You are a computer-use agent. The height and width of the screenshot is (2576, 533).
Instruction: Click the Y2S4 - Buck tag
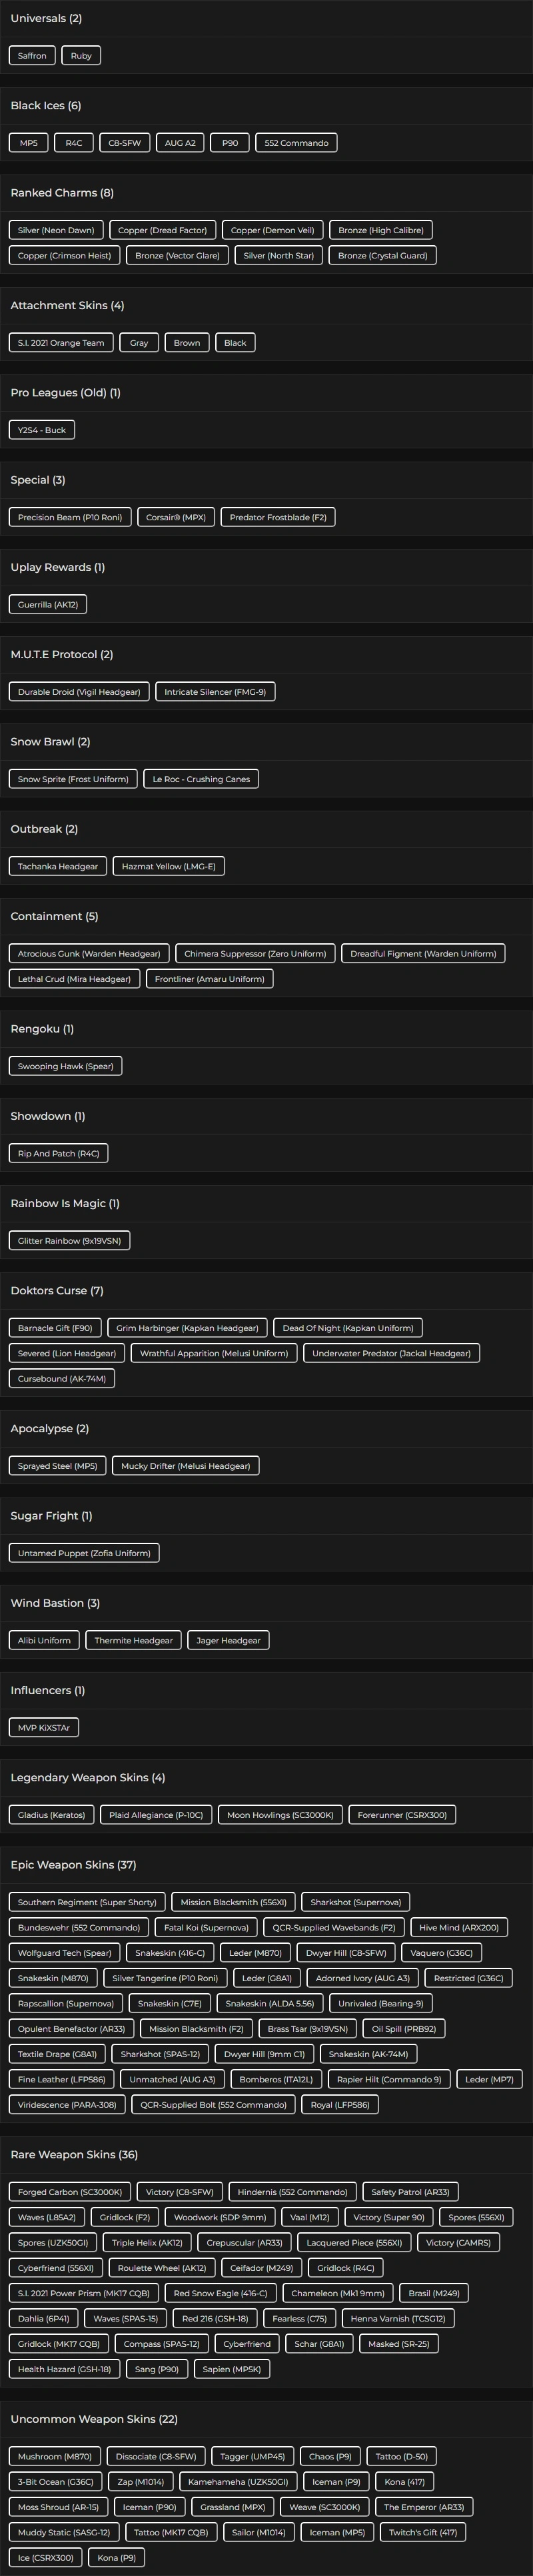(x=42, y=430)
